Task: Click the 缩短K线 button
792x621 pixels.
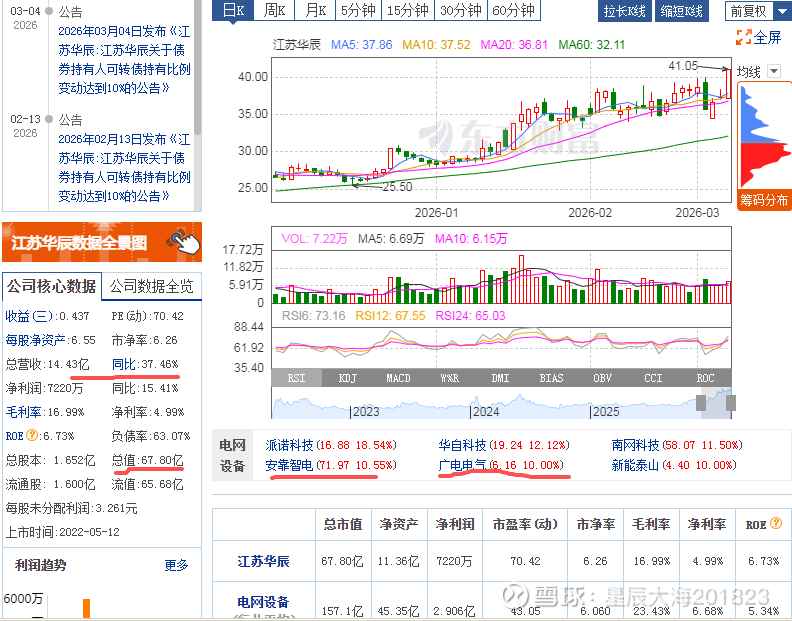Action: [x=682, y=11]
